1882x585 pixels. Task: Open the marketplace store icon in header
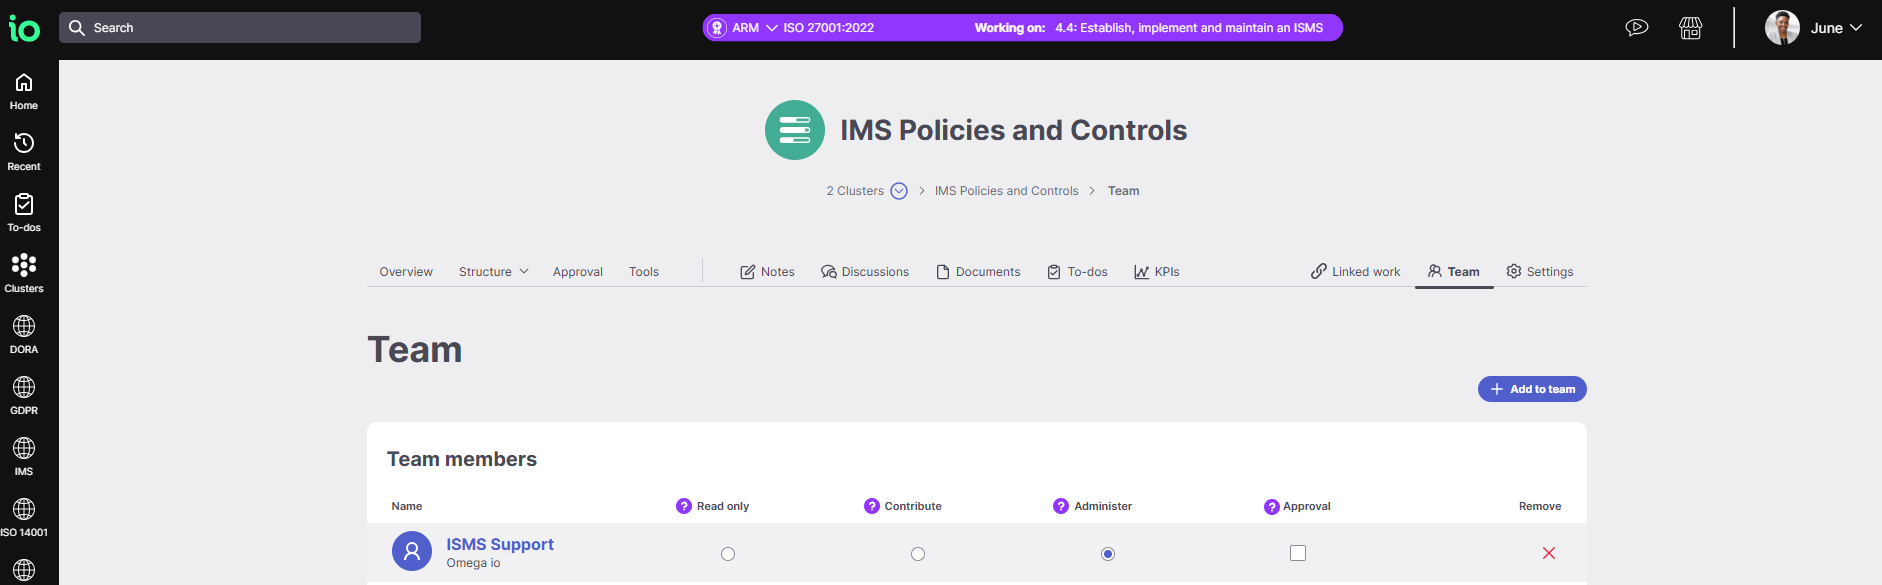tap(1691, 28)
